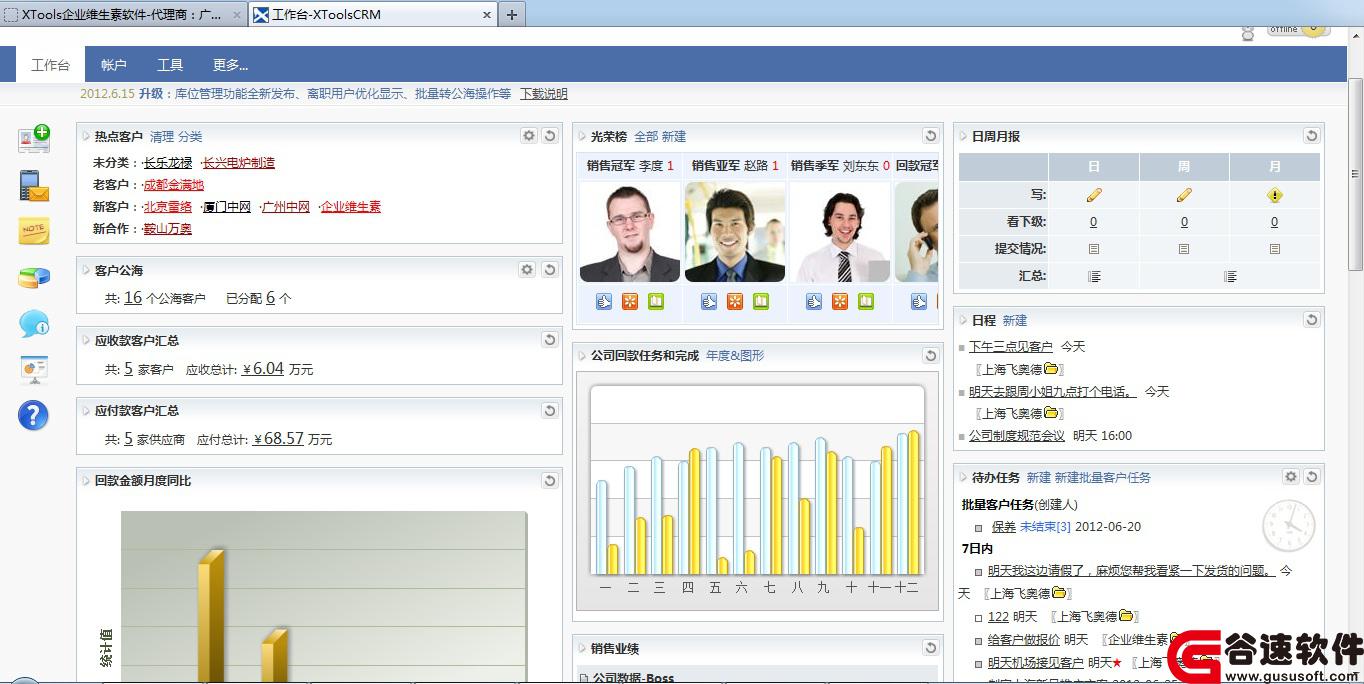The width and height of the screenshot is (1364, 684).
Task: Click the pie chart sidebar icon
Action: (34, 277)
